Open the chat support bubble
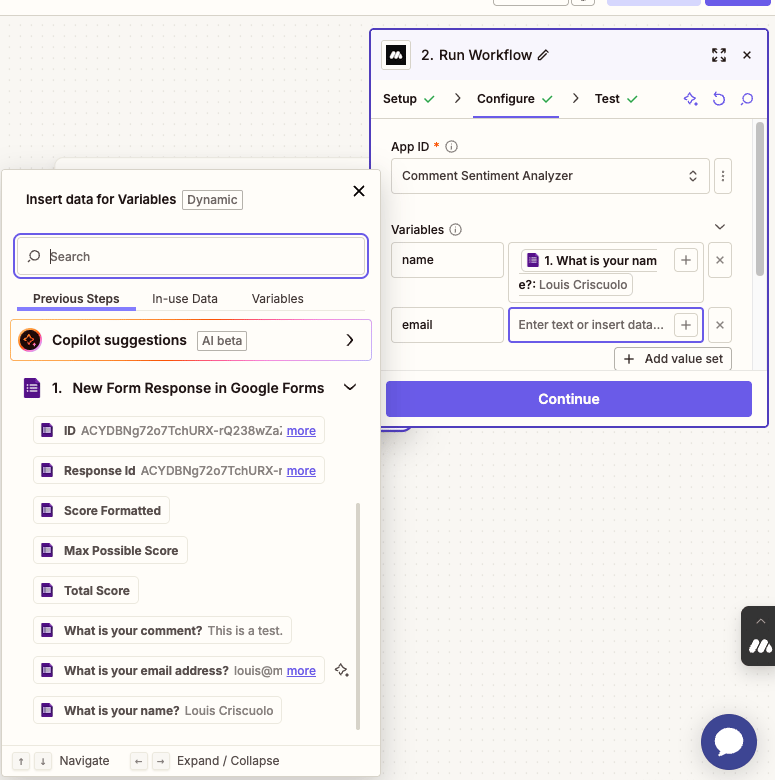The height and width of the screenshot is (780, 775). pyautogui.click(x=729, y=742)
